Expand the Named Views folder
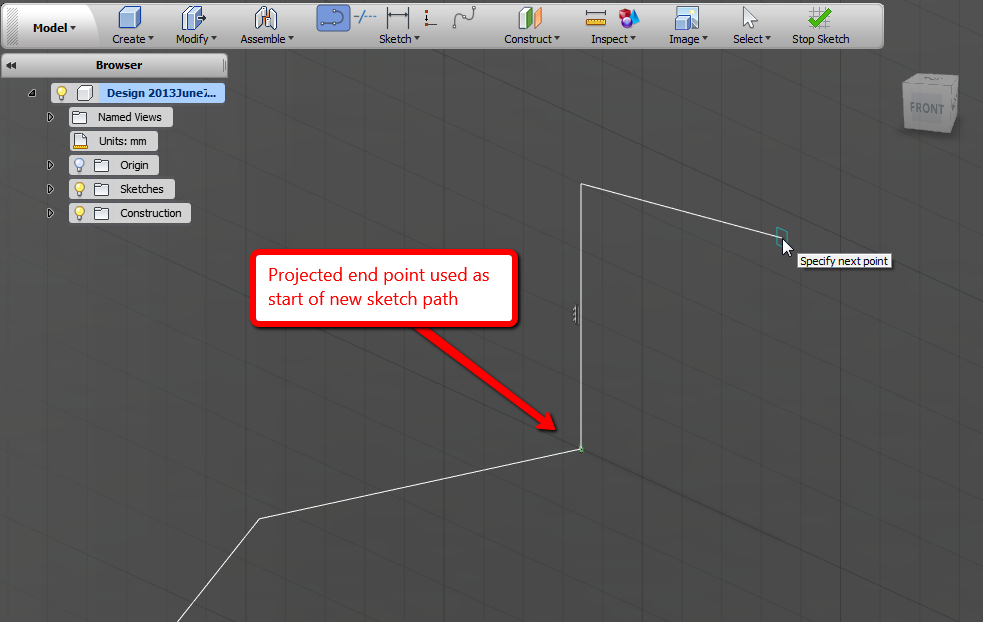 click(x=50, y=117)
